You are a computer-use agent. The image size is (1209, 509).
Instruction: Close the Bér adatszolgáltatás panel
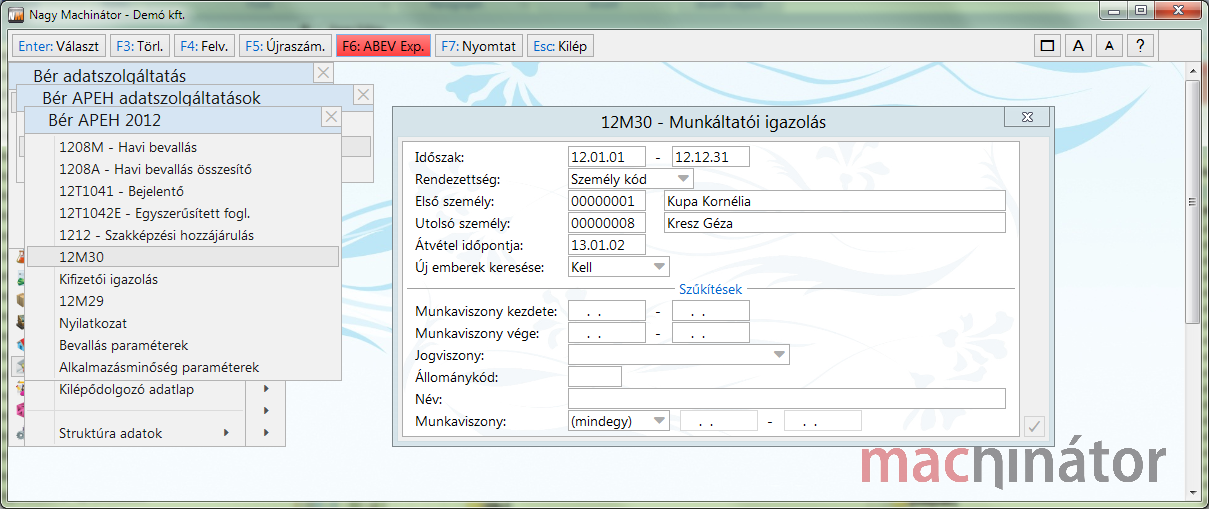pyautogui.click(x=322, y=73)
